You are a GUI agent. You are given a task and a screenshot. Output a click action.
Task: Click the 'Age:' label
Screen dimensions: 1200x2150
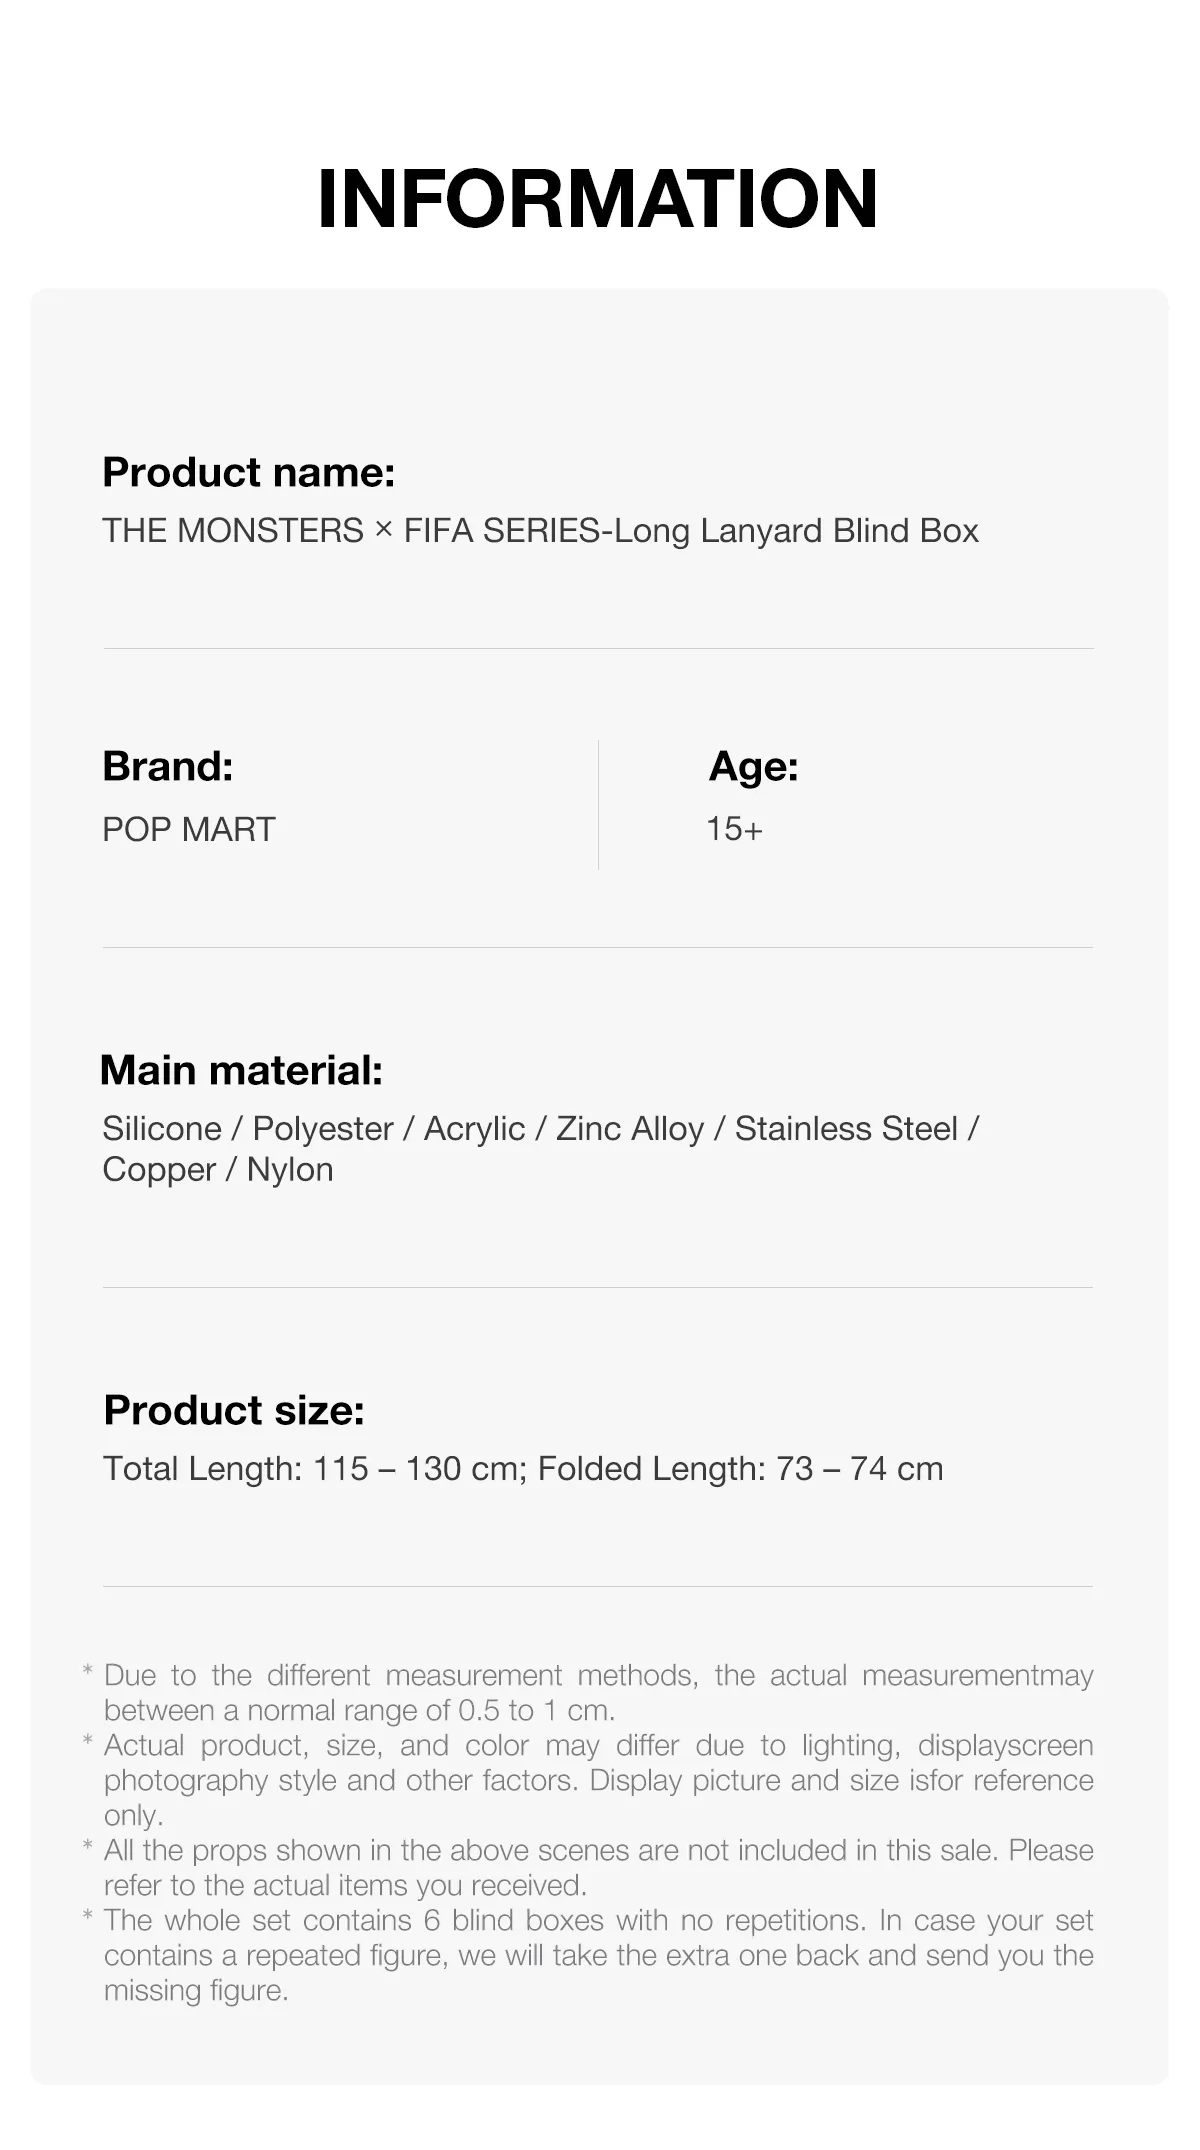pos(754,766)
